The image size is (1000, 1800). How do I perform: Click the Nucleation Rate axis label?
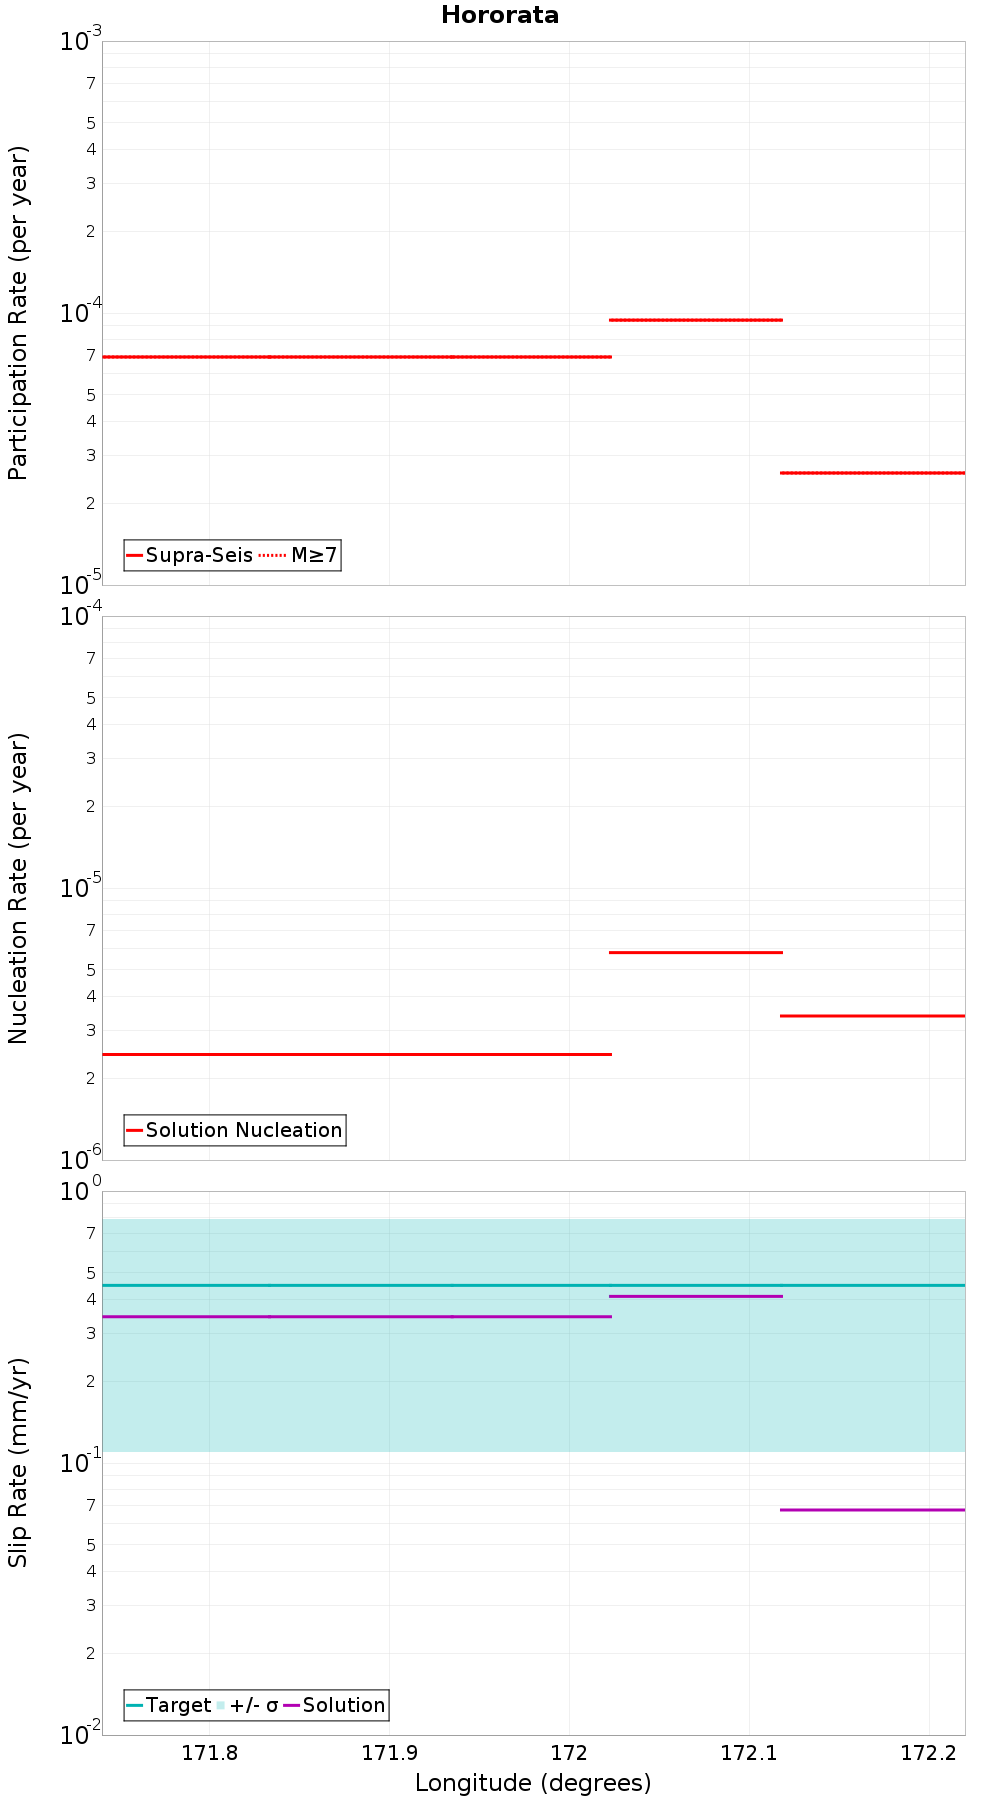click(x=18, y=888)
